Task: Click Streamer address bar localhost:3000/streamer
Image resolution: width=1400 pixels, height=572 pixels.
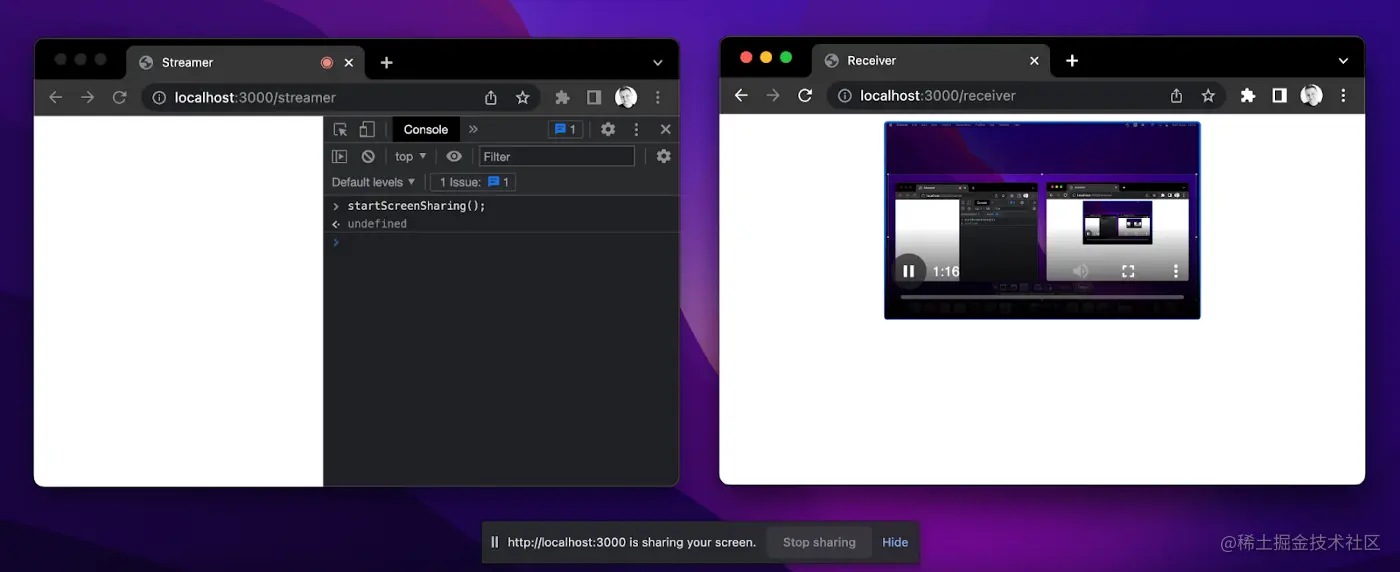Action: pos(255,97)
